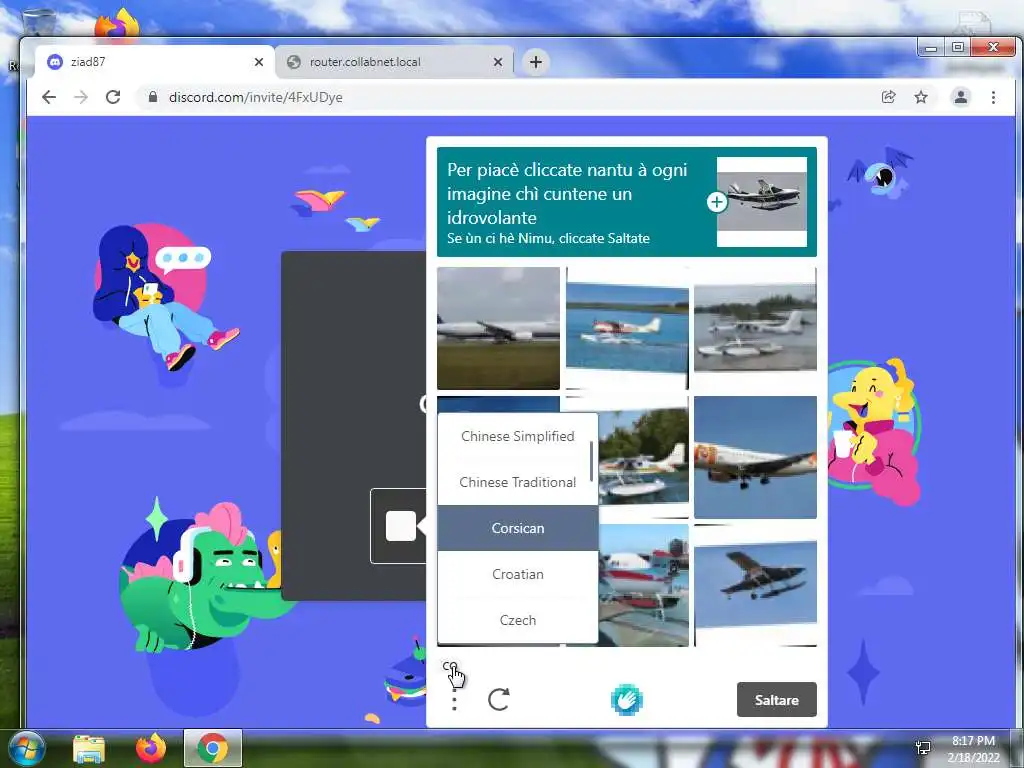This screenshot has width=1024, height=768.
Task: Launch Firefox from the taskbar
Action: 150,748
